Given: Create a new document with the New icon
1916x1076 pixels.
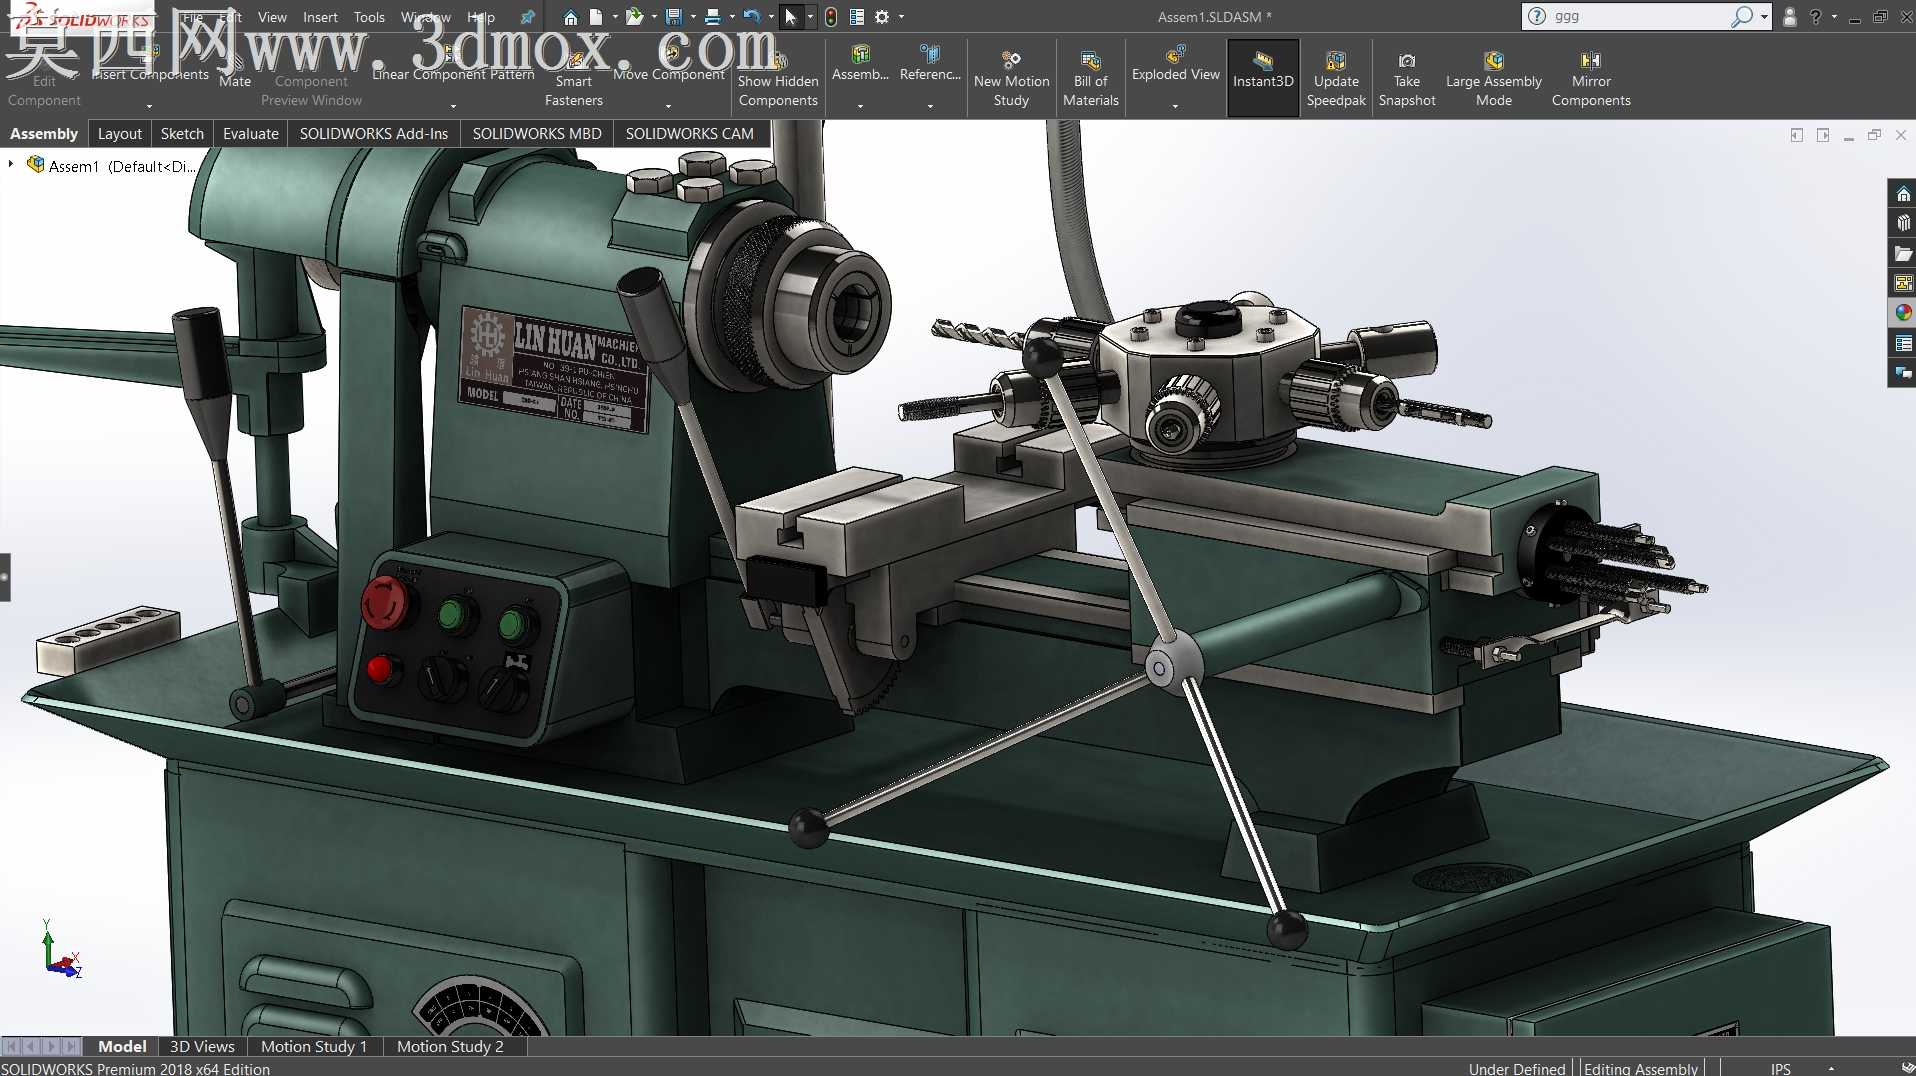Looking at the screenshot, I should pos(596,17).
